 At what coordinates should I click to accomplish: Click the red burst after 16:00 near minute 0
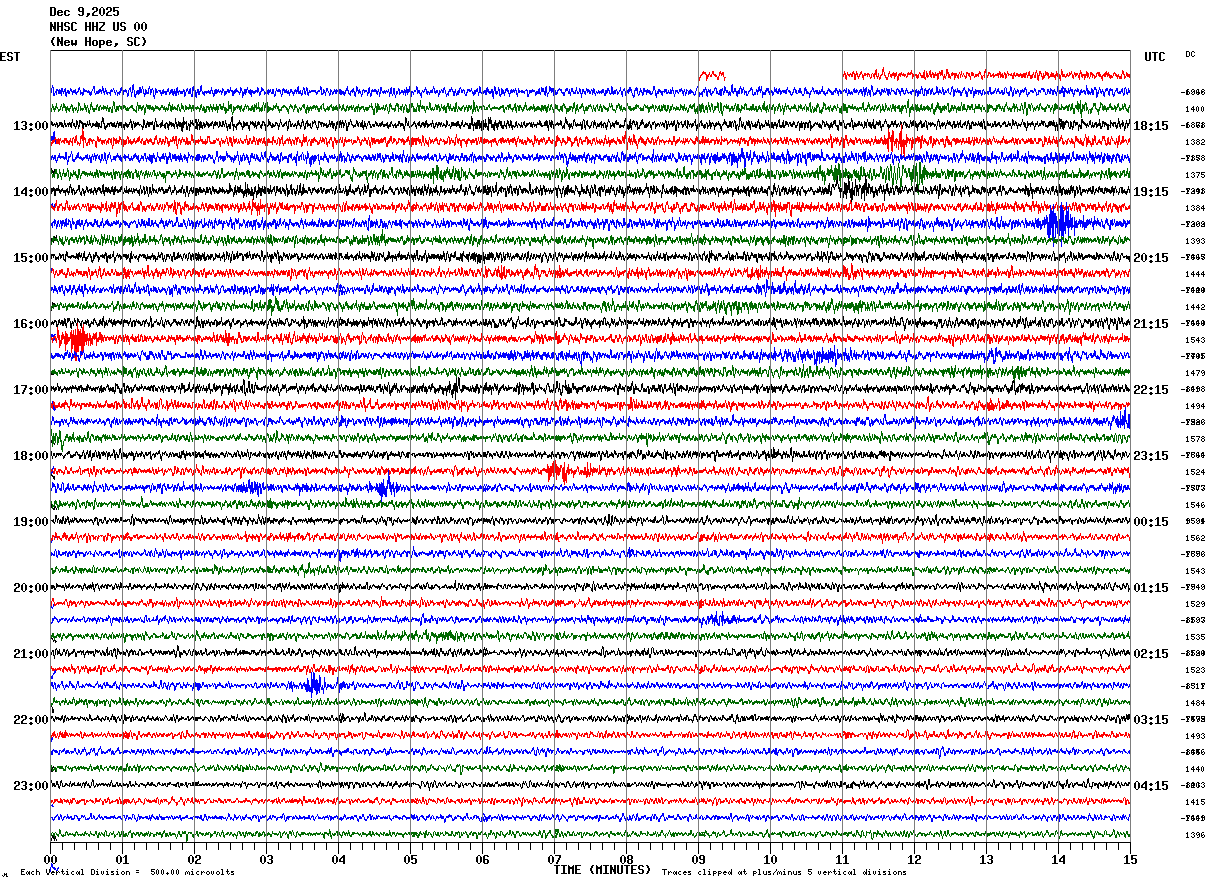click(76, 340)
